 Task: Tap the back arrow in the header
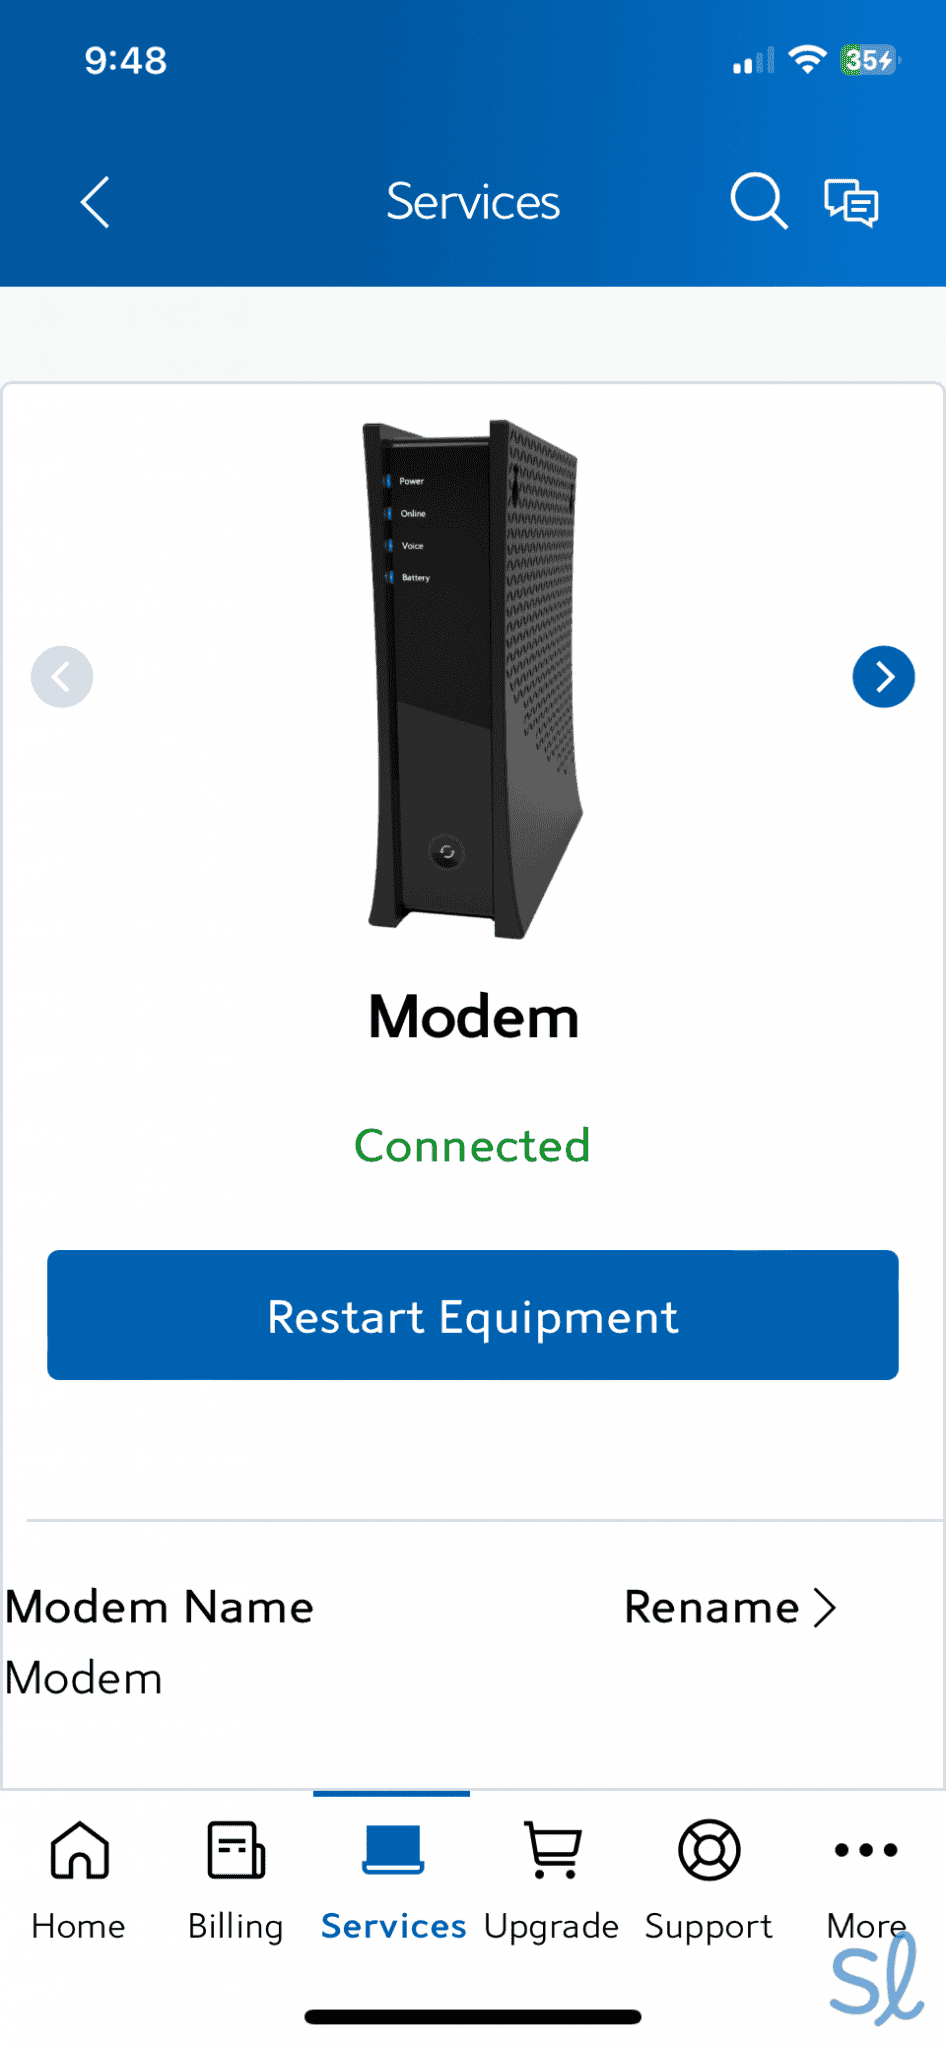click(95, 203)
